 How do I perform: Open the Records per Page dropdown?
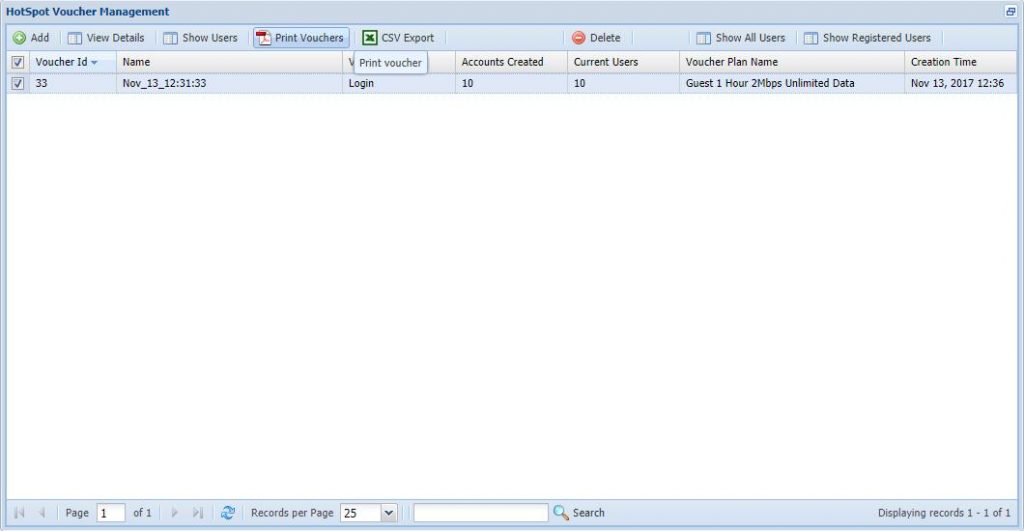point(389,512)
